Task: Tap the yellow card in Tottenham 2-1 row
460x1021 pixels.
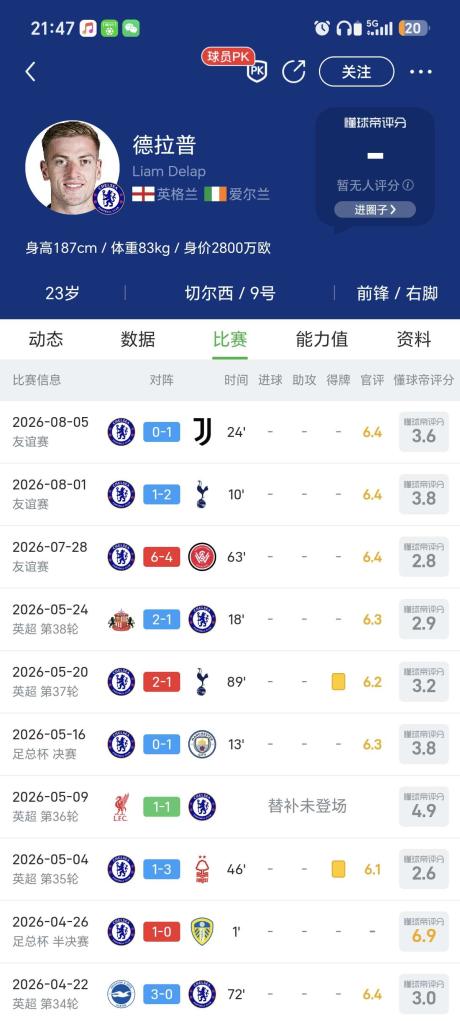Action: (x=338, y=682)
